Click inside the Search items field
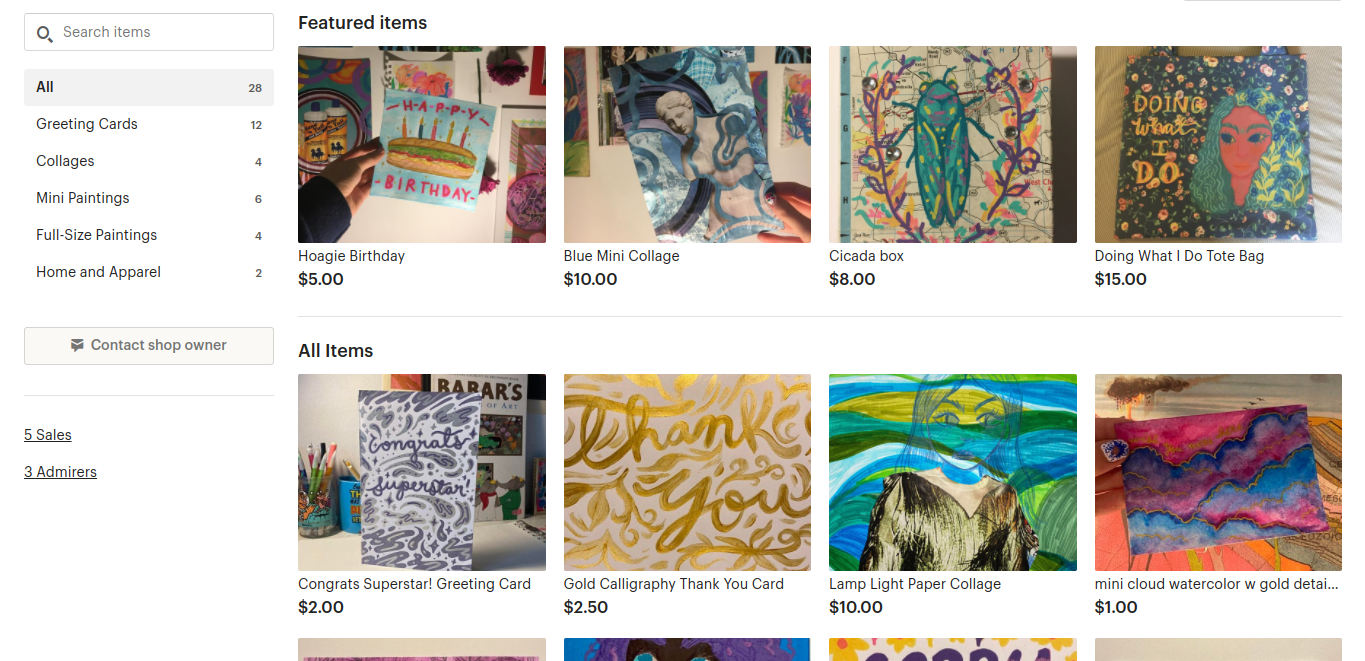 click(x=160, y=32)
